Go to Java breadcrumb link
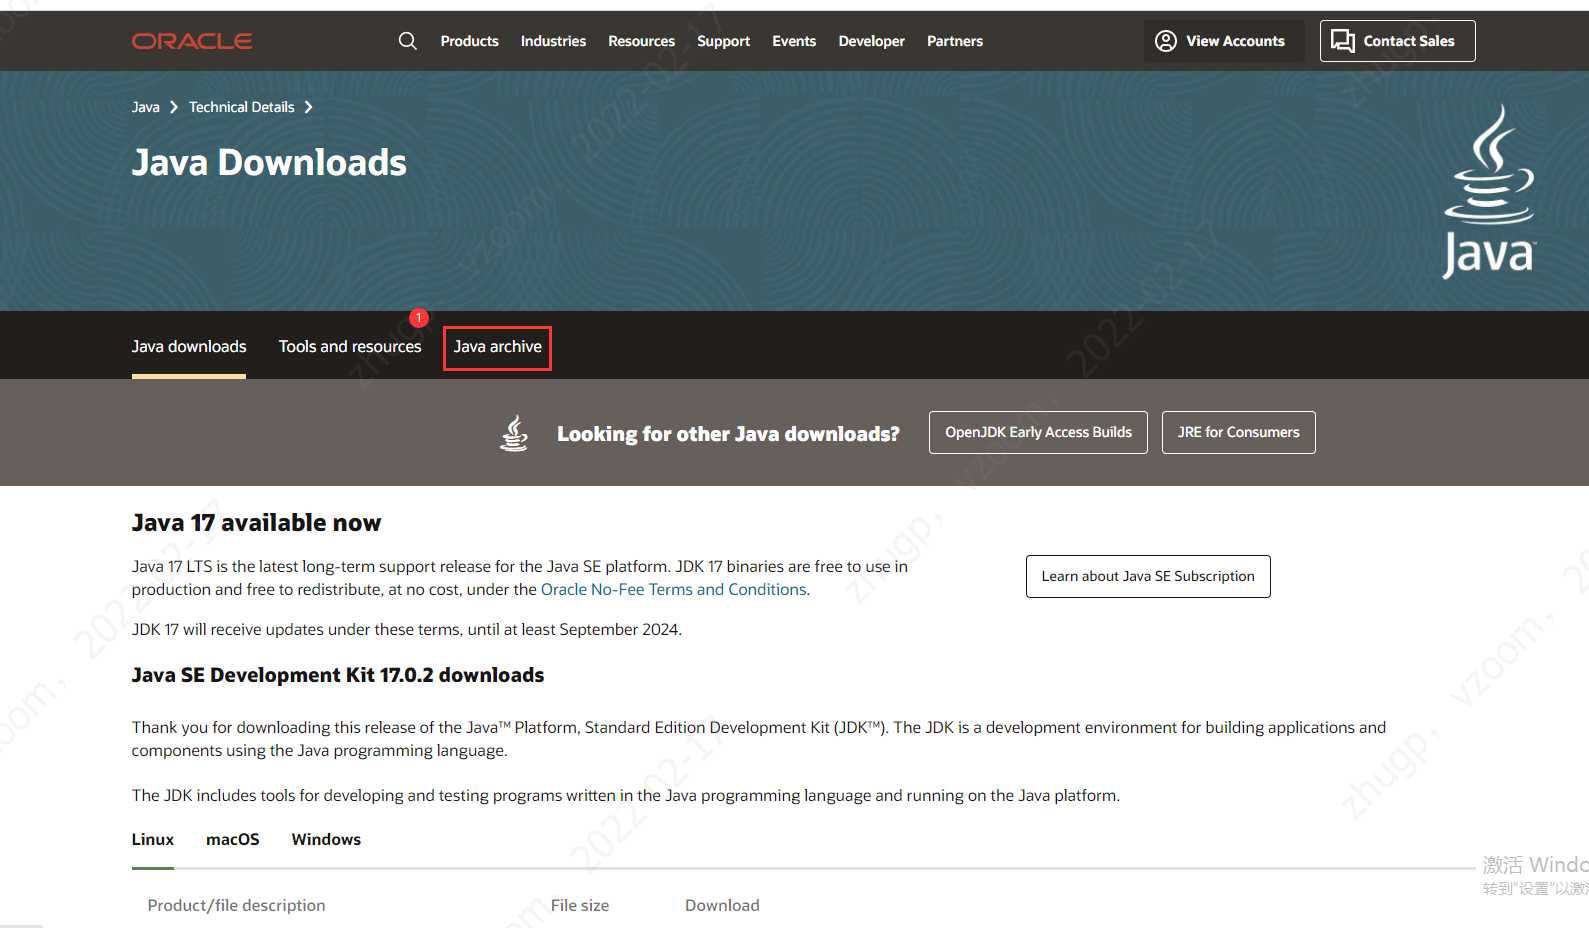This screenshot has height=928, width=1589. pyautogui.click(x=145, y=107)
